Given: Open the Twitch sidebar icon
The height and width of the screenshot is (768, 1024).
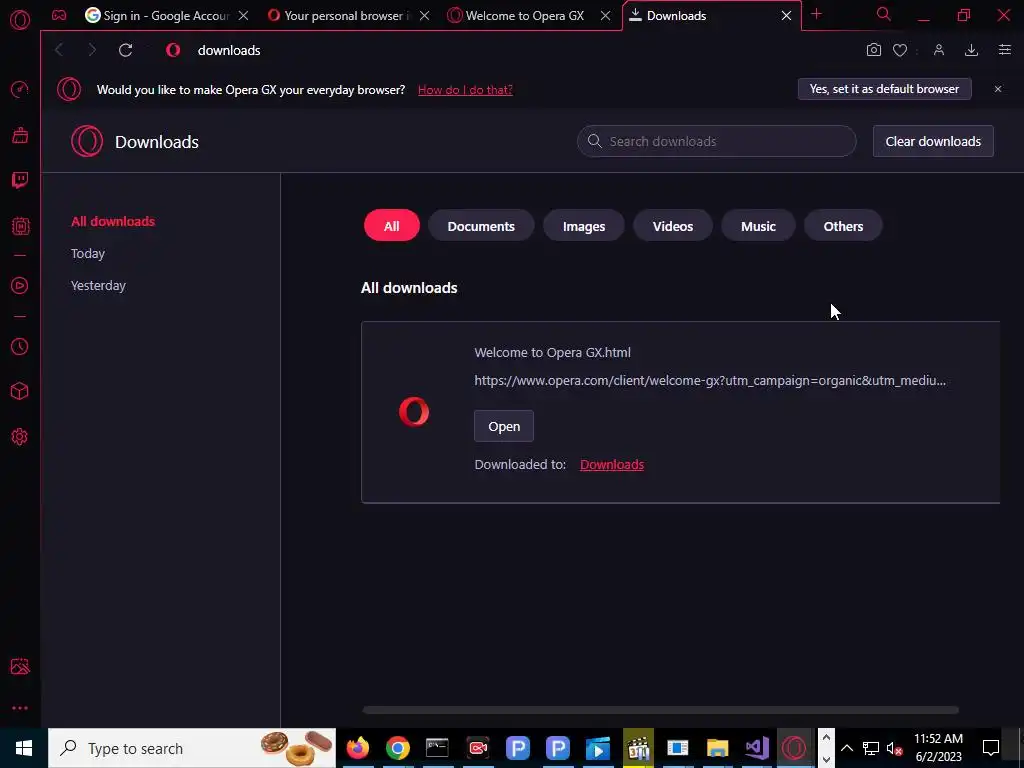Looking at the screenshot, I should (x=20, y=180).
